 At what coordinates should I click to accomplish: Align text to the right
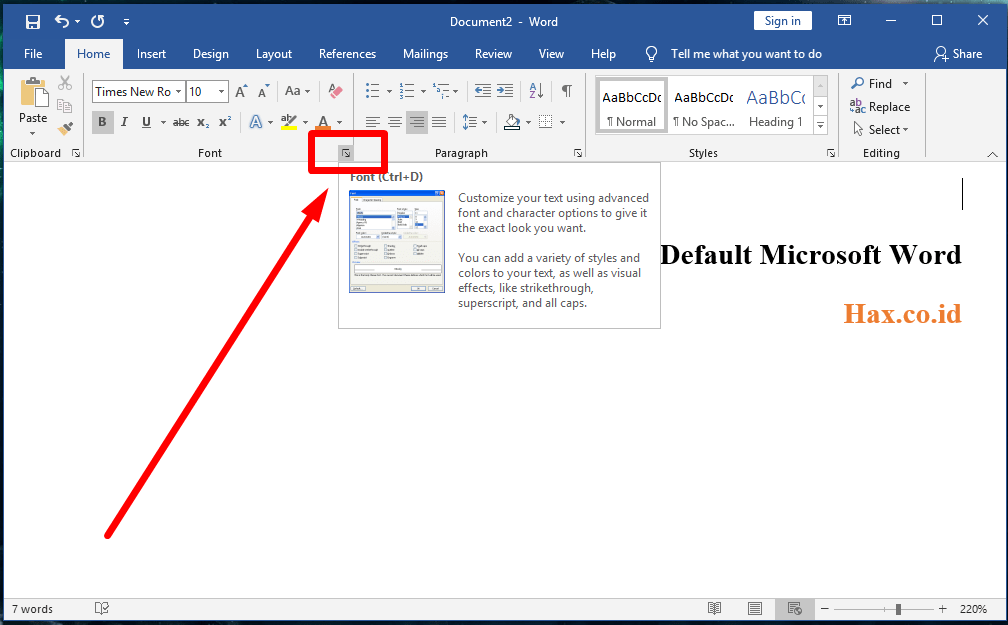tap(417, 122)
